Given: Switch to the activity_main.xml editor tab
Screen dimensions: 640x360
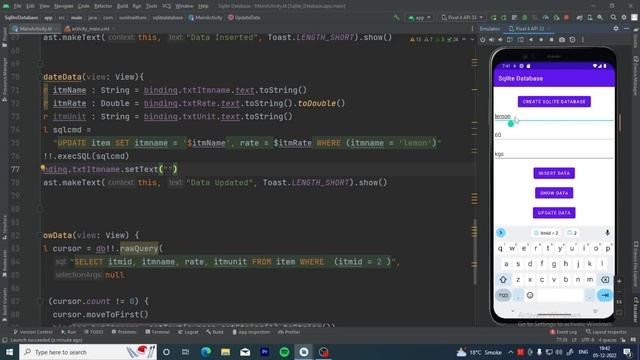Looking at the screenshot, I should 89,29.
